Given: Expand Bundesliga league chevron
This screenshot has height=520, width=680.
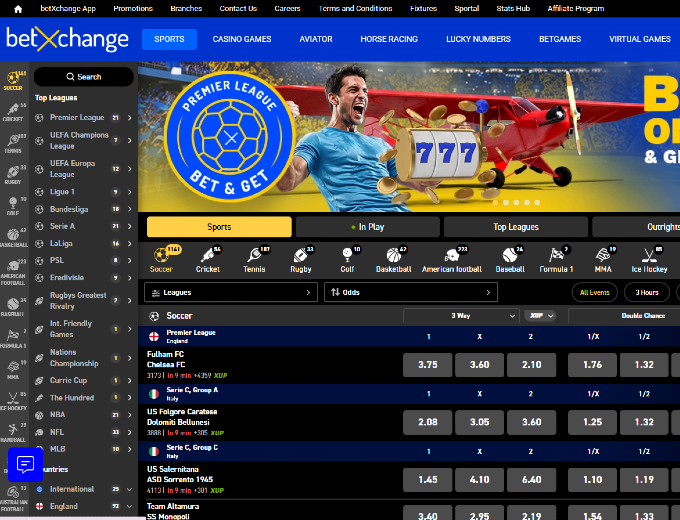Looking at the screenshot, I should (x=129, y=209).
